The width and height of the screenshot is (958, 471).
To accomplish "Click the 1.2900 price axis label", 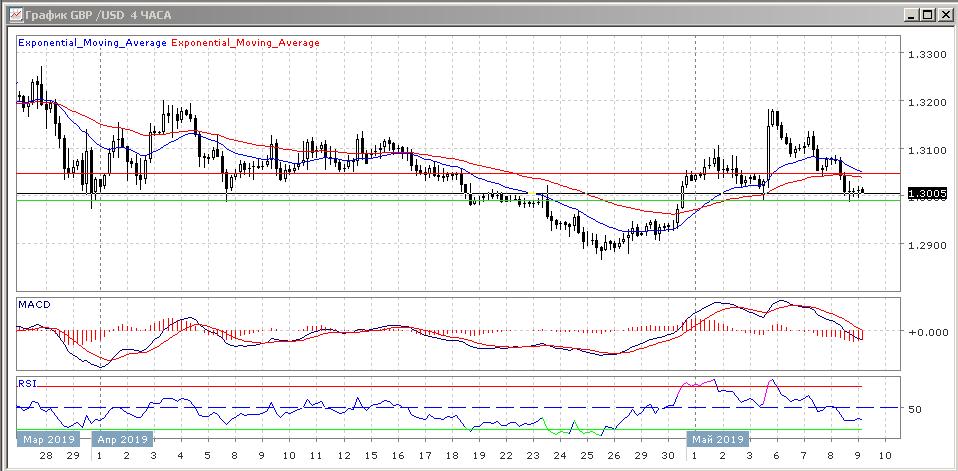I will pos(925,244).
